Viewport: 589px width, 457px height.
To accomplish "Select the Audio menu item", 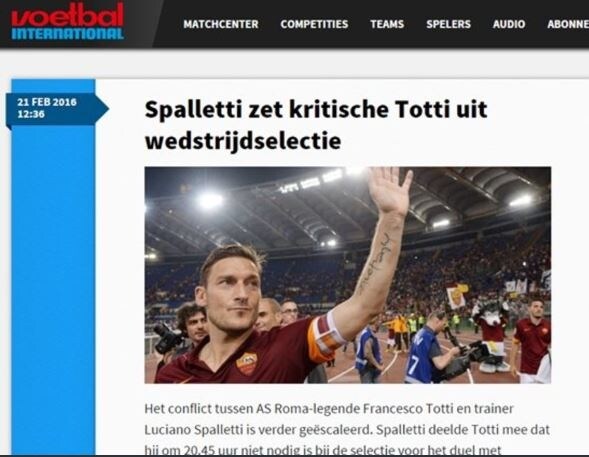I will click(x=509, y=24).
